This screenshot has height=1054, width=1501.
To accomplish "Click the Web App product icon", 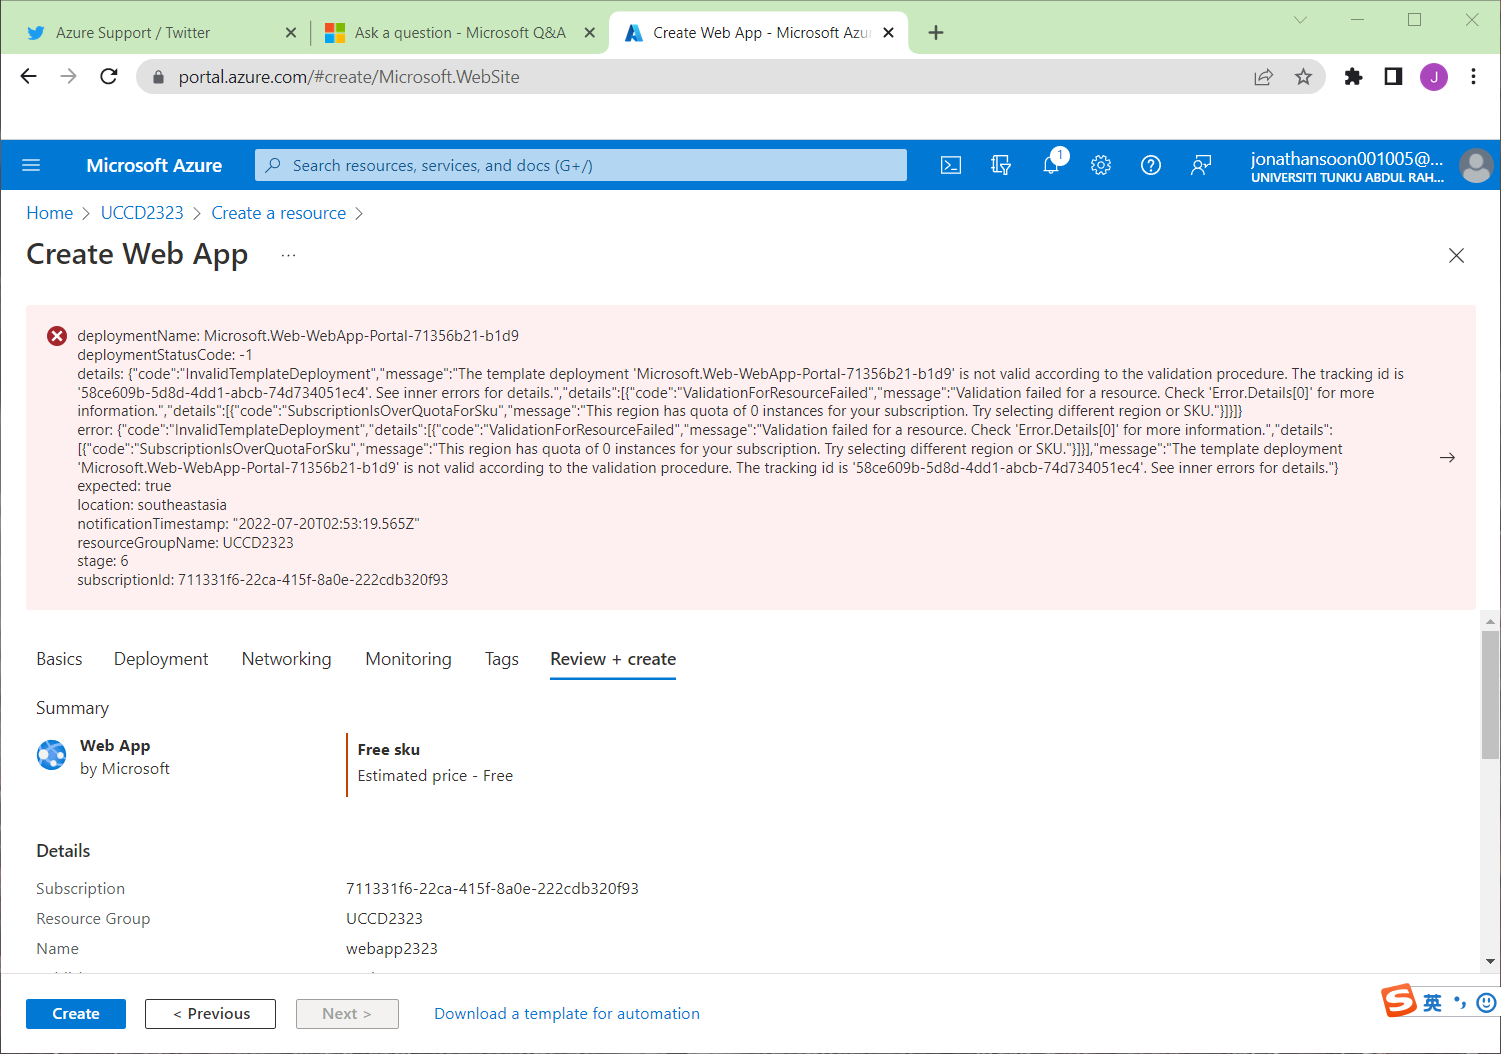I will point(51,755).
